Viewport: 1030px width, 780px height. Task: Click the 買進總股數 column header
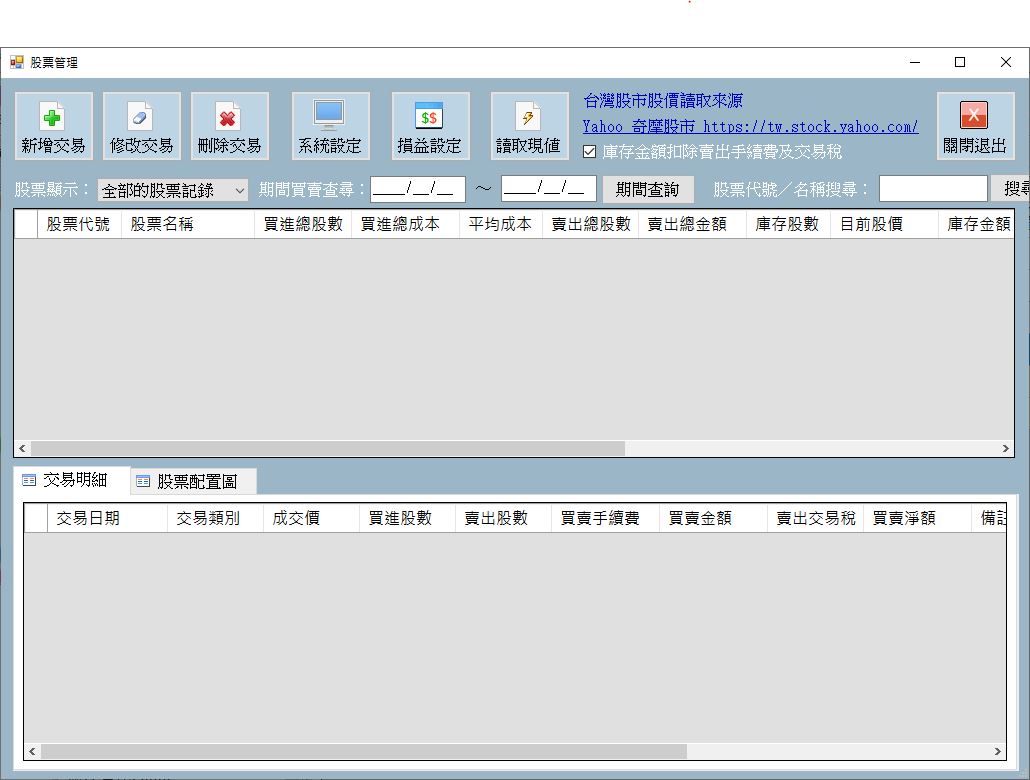pos(303,224)
